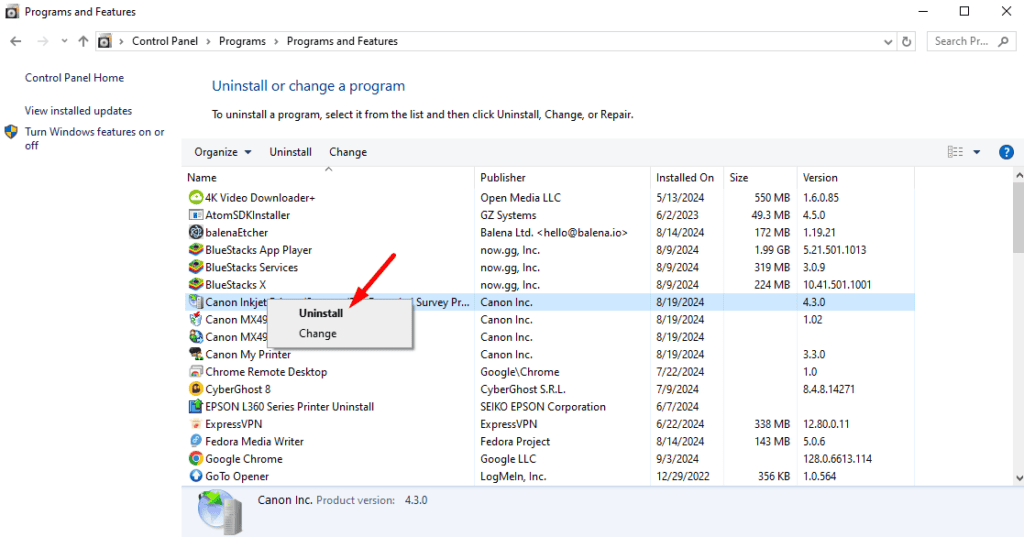Open the recent locations dropdown arrow

point(64,41)
